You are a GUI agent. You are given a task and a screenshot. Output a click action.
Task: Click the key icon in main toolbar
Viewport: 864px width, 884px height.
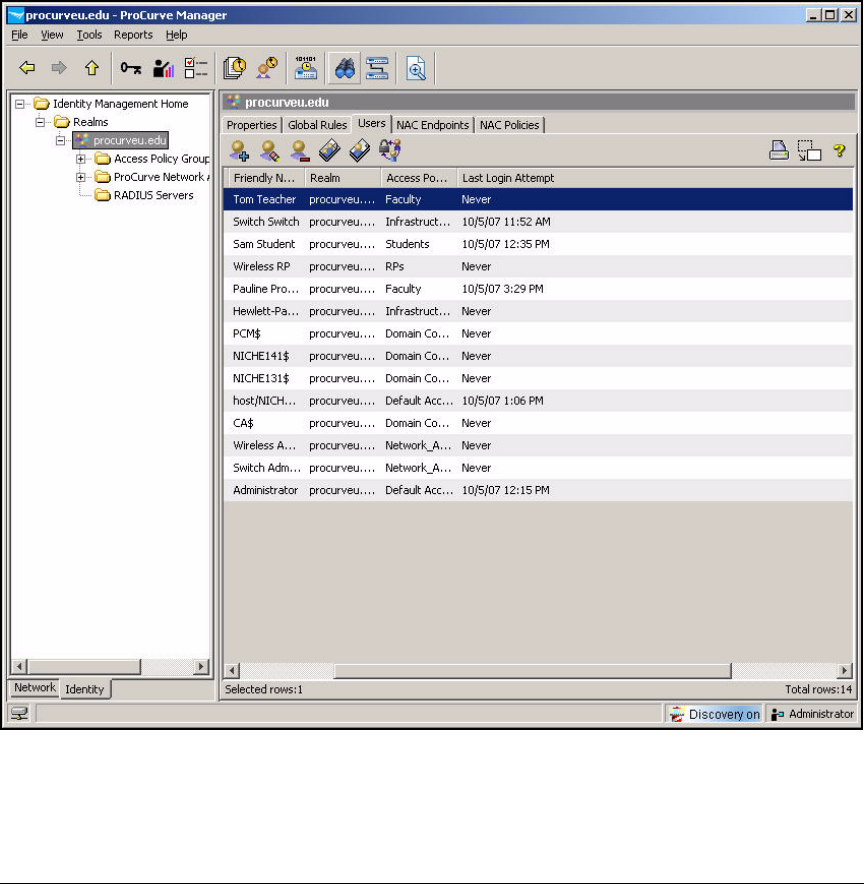point(131,68)
